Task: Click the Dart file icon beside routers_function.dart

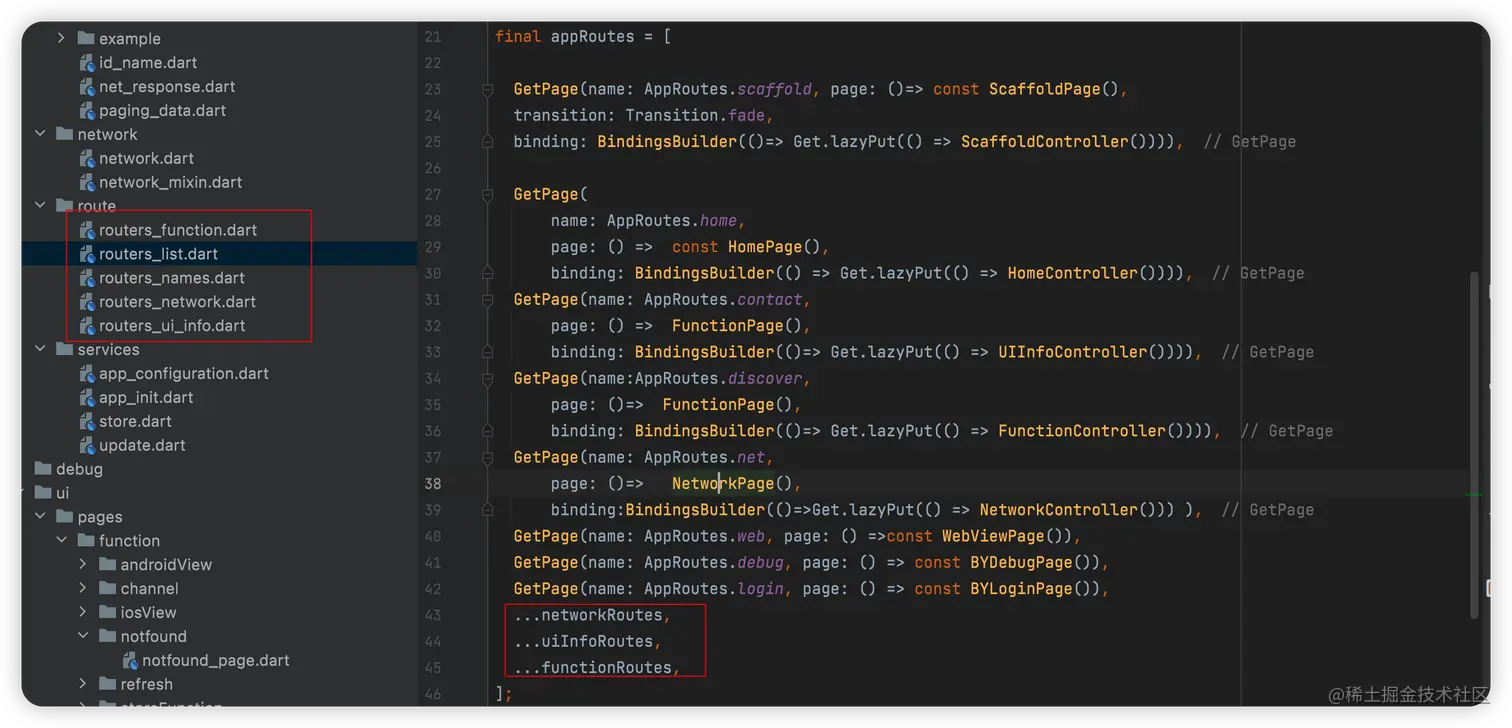Action: 87,230
